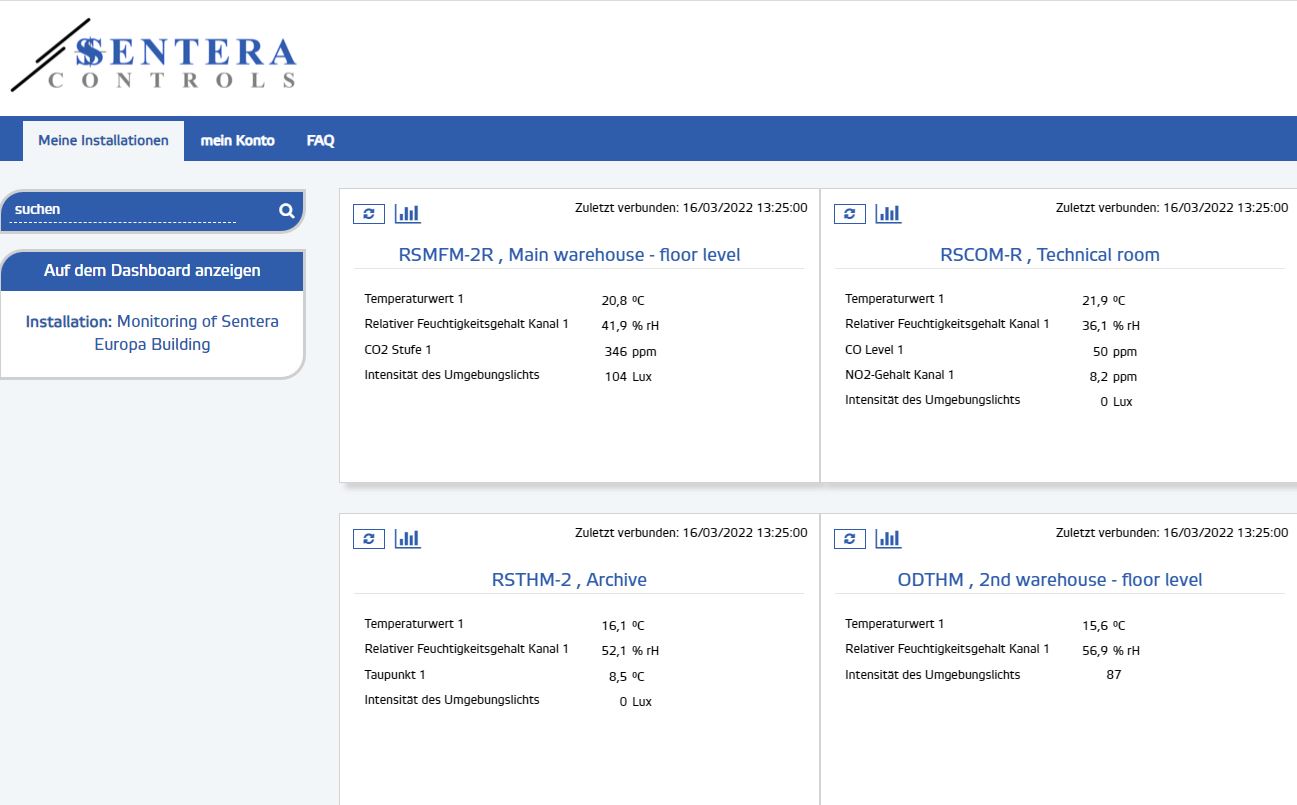The width and height of the screenshot is (1297, 805).
Task: Open the mein Konto tab
Action: pyautogui.click(x=238, y=140)
